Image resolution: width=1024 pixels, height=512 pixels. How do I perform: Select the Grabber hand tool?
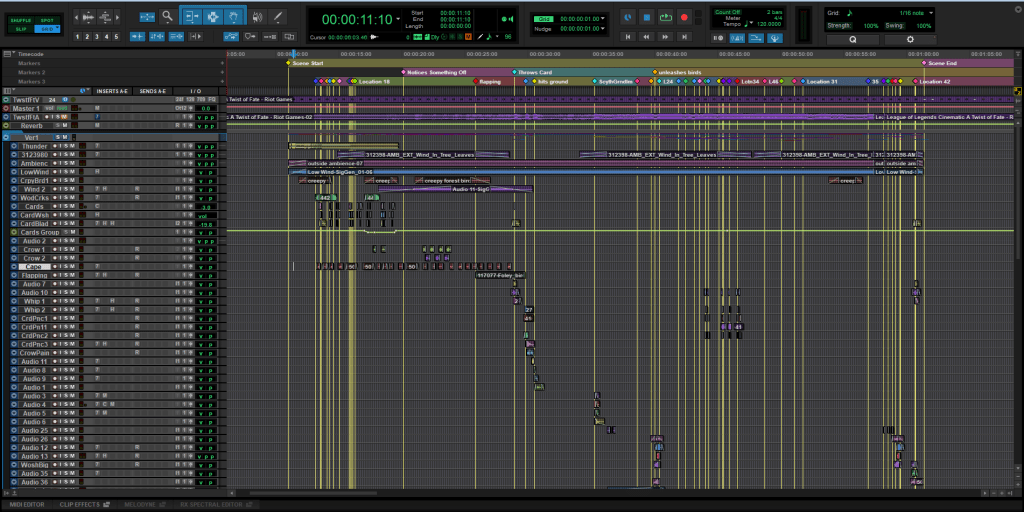point(235,17)
